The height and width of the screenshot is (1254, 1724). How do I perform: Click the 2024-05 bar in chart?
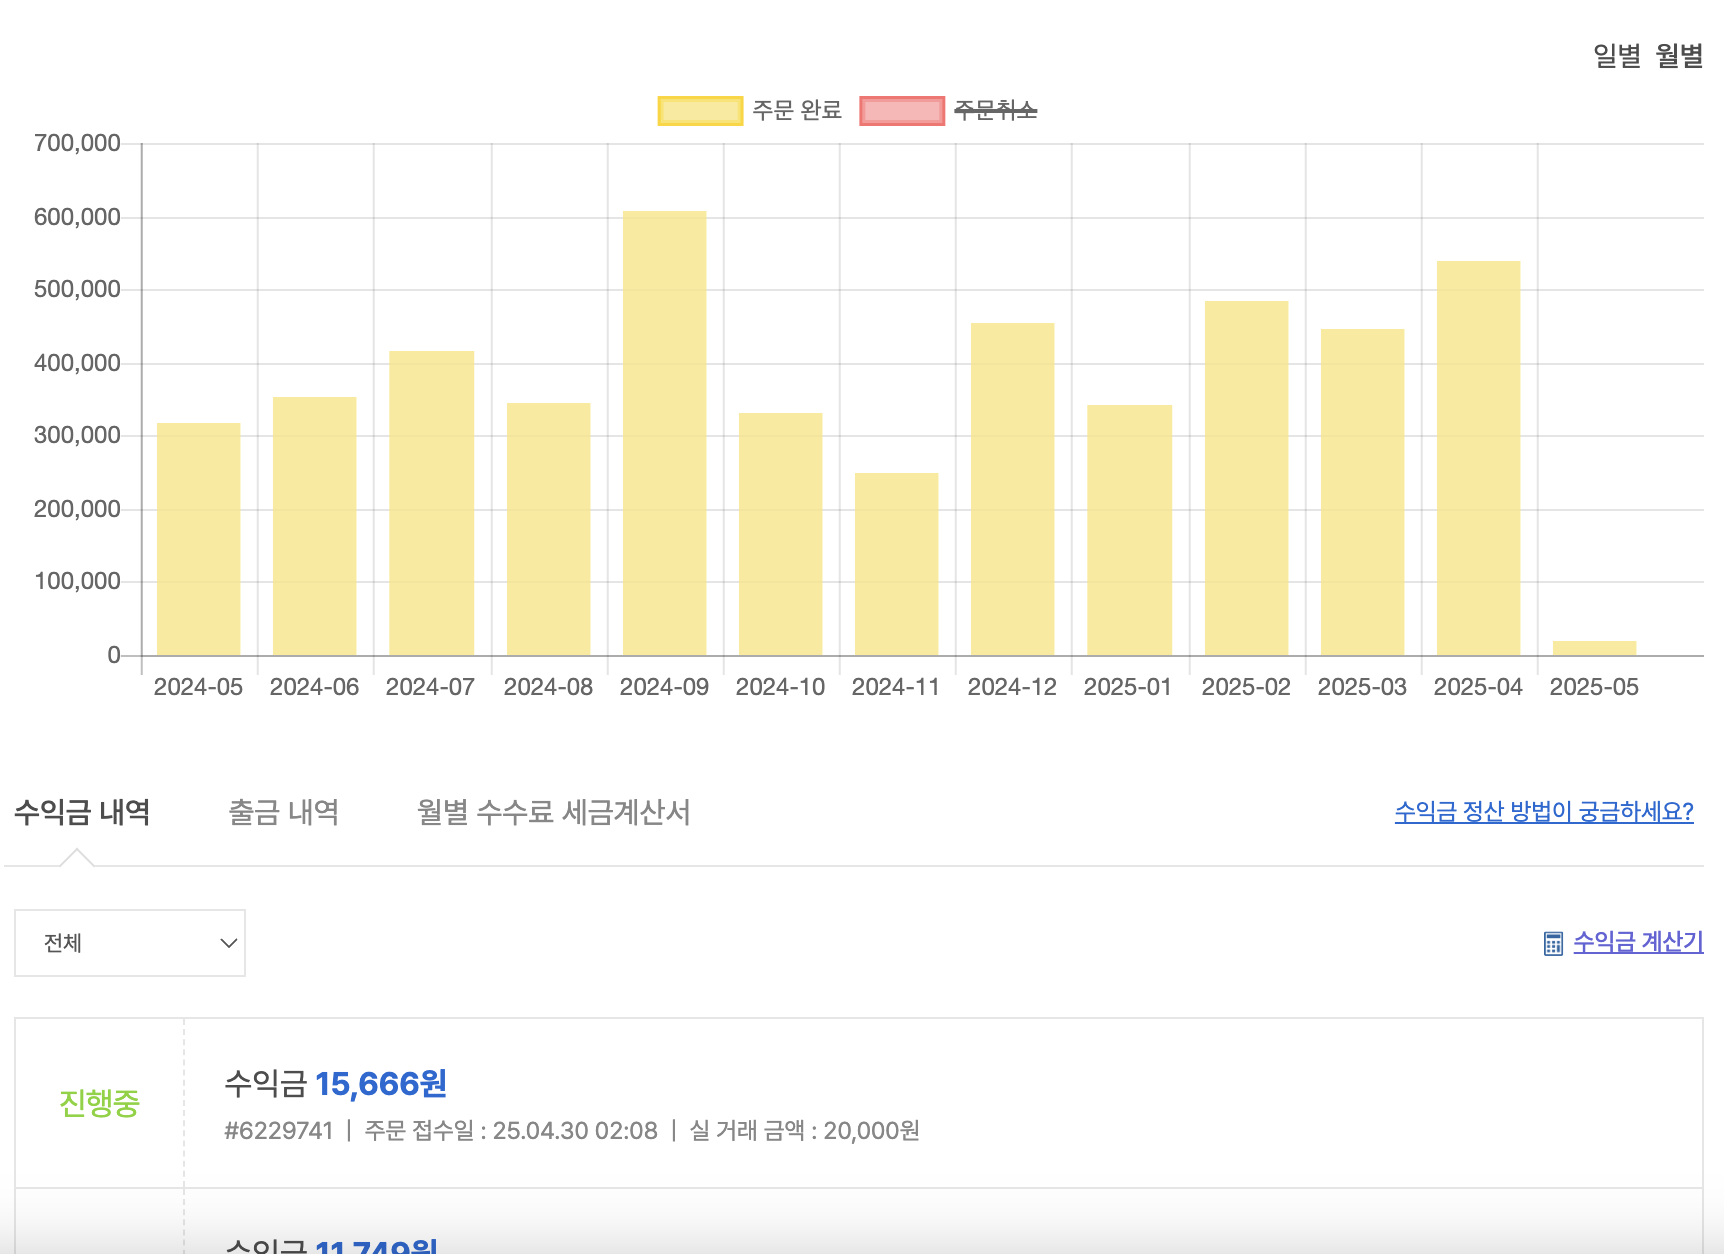point(198,539)
